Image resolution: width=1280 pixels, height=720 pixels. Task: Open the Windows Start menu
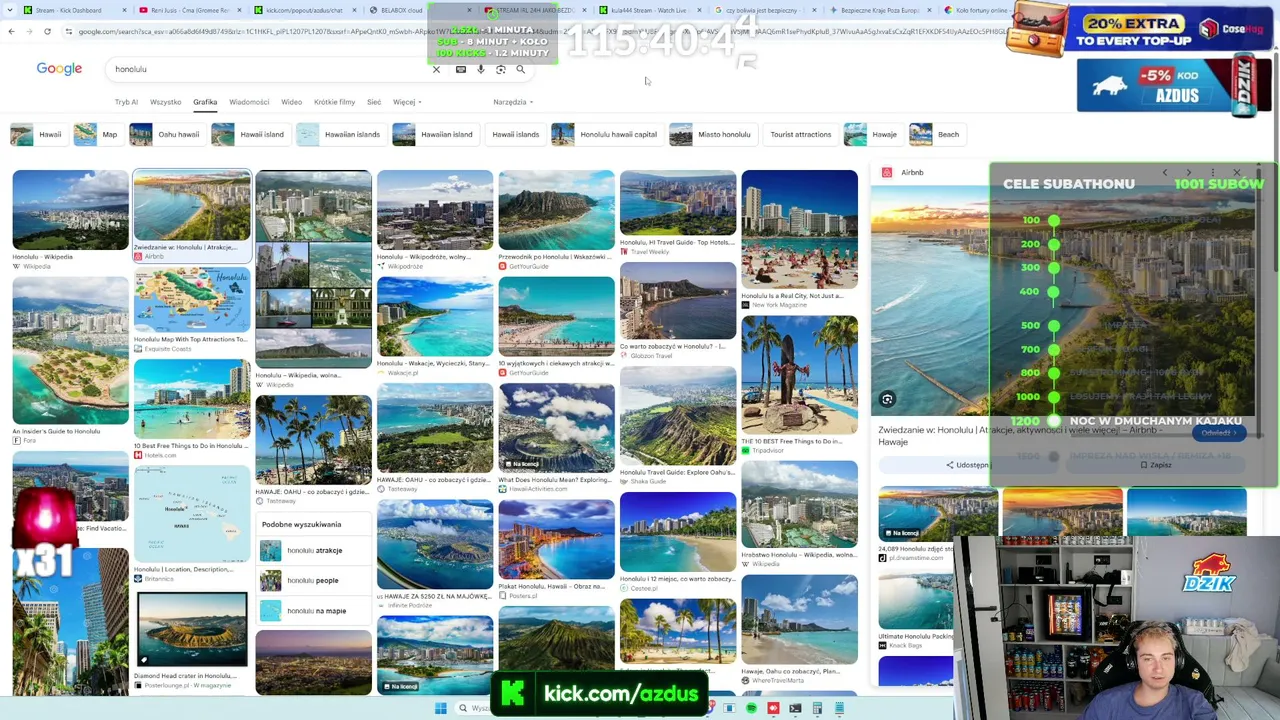[x=440, y=708]
